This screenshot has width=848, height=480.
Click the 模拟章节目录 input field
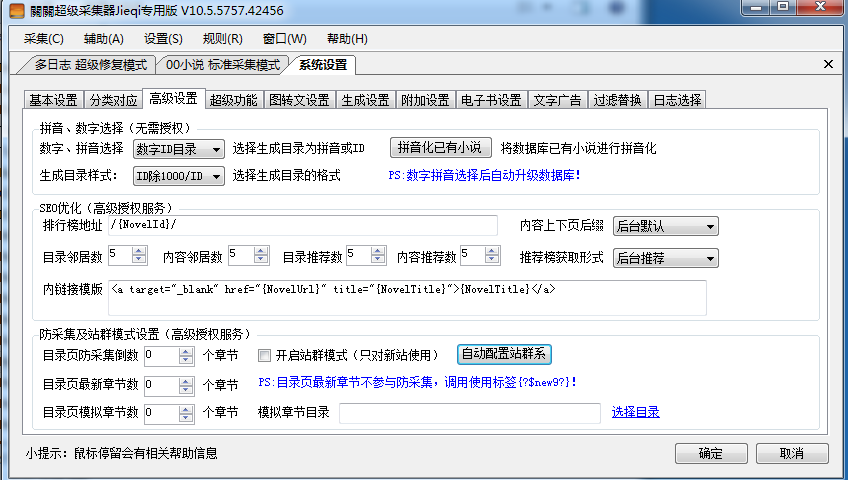point(470,413)
